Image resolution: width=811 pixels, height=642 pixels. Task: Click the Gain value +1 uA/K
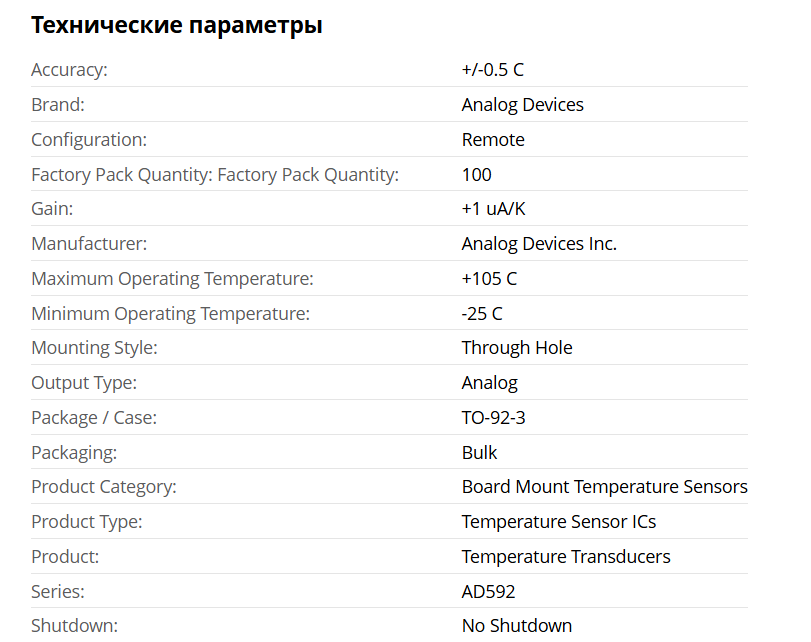[x=493, y=209]
